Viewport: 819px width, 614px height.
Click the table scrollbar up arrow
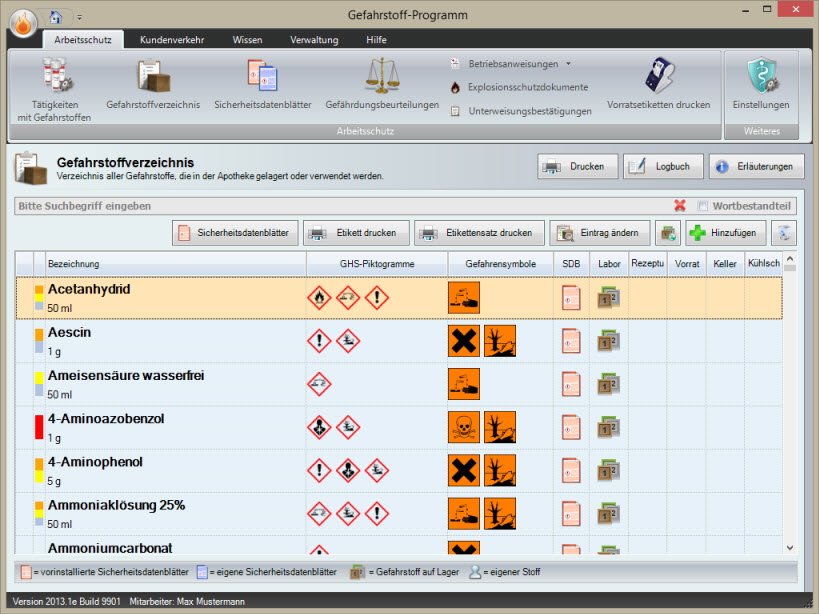(x=790, y=259)
